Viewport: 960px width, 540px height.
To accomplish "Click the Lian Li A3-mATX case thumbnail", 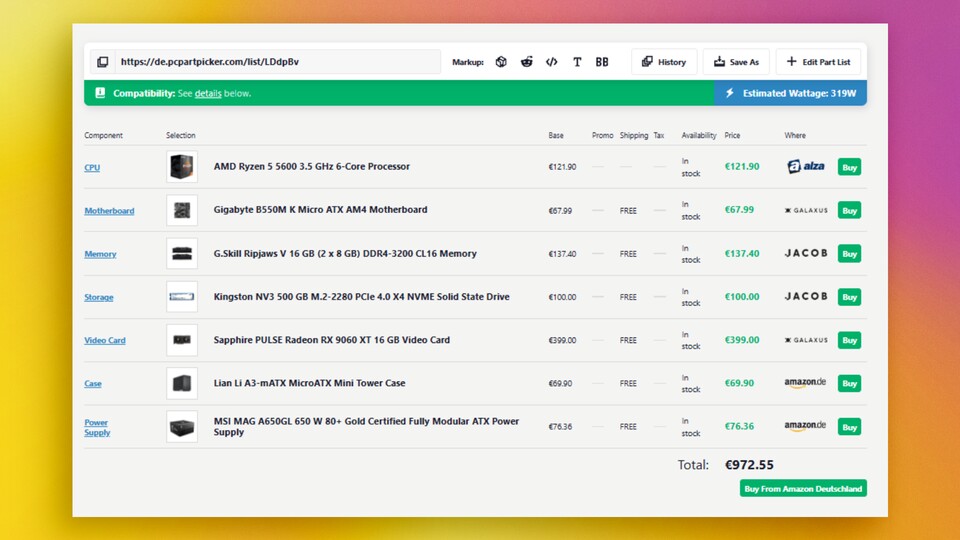I will (182, 383).
